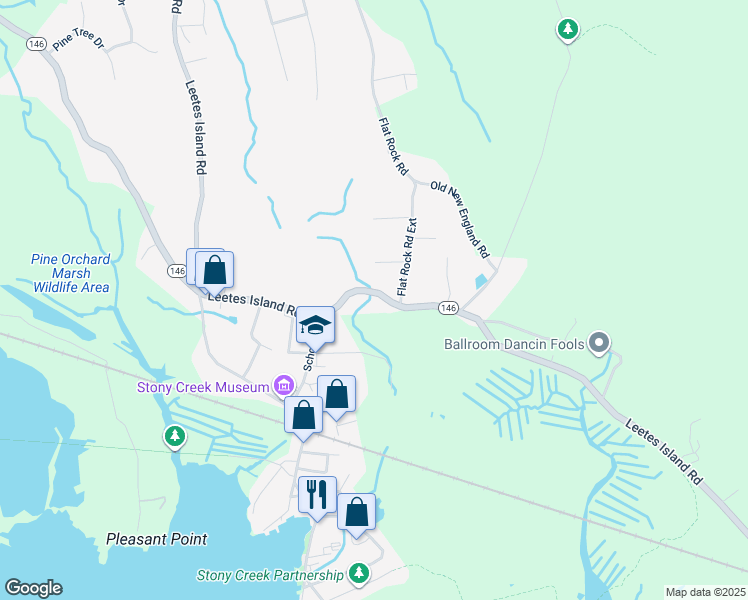Viewport: 748px width, 600px height.
Task: Click the Stony Creek Partnership text label
Action: (270, 575)
